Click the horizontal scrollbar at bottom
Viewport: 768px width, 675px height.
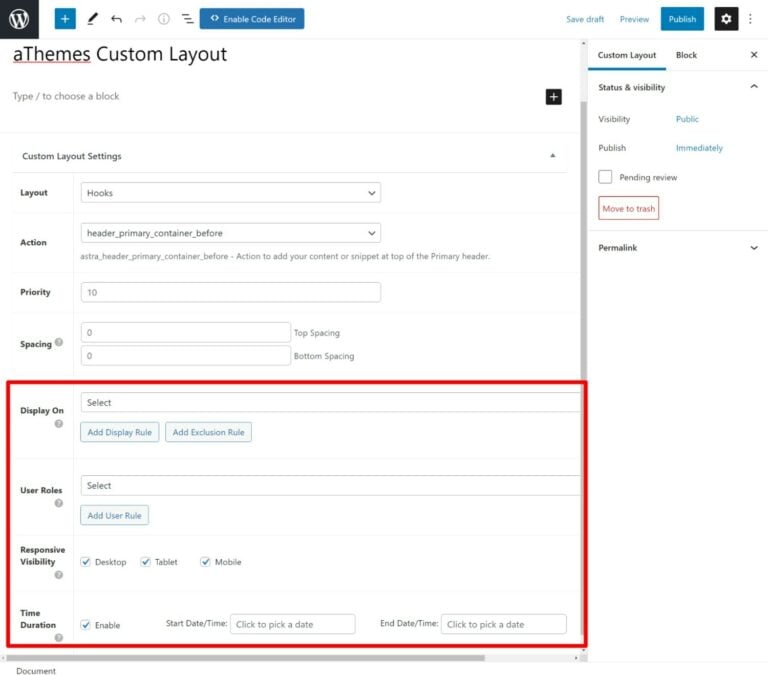coord(245,658)
